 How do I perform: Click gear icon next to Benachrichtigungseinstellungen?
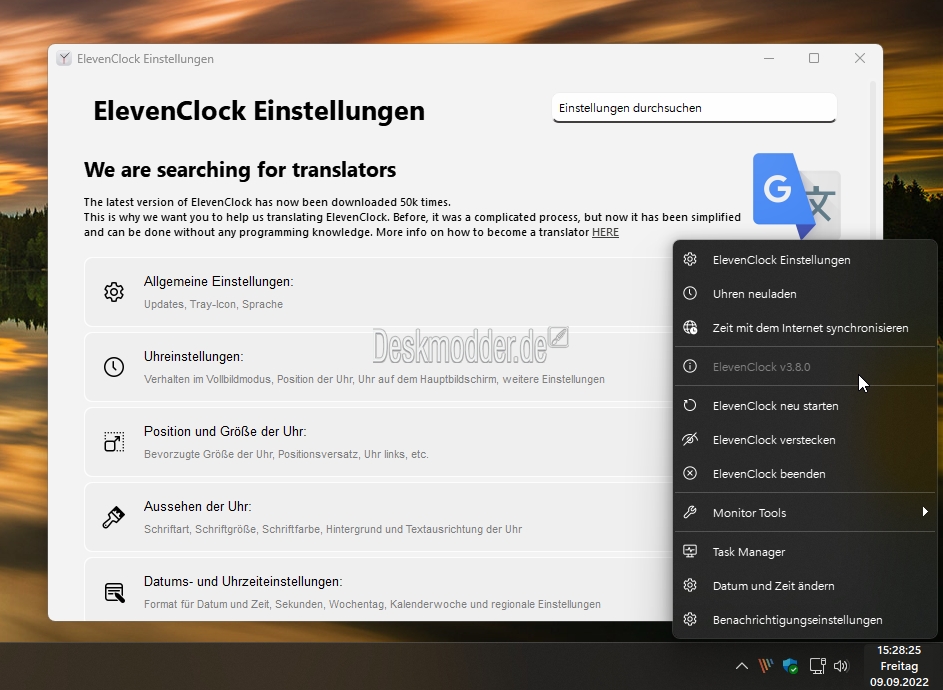690,619
